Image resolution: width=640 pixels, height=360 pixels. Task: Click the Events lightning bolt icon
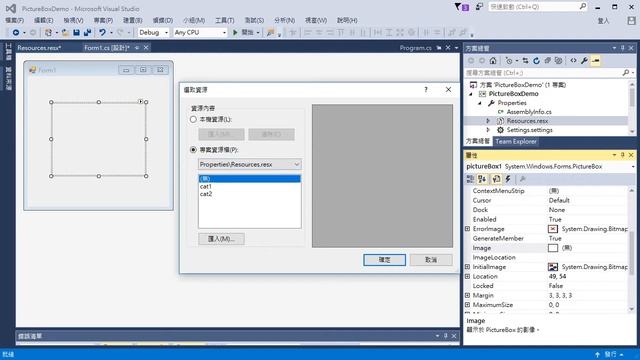pyautogui.click(x=508, y=179)
